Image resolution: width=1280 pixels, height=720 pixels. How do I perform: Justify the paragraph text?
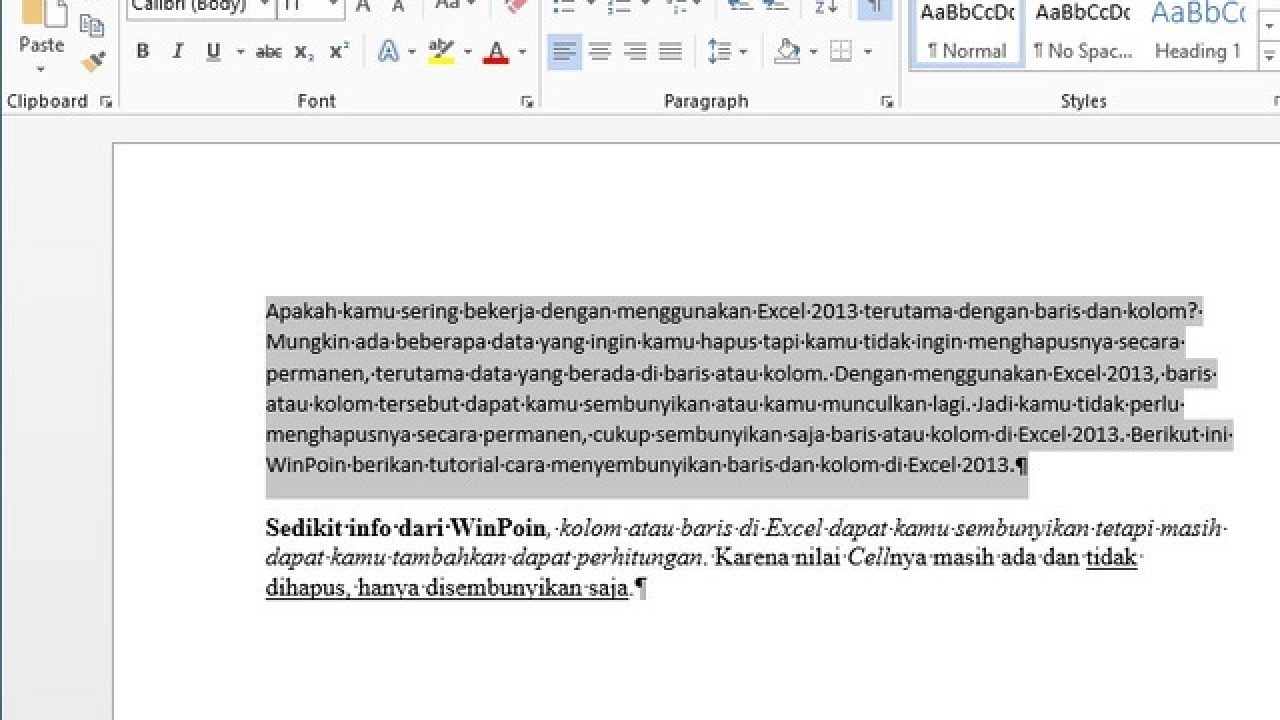670,52
